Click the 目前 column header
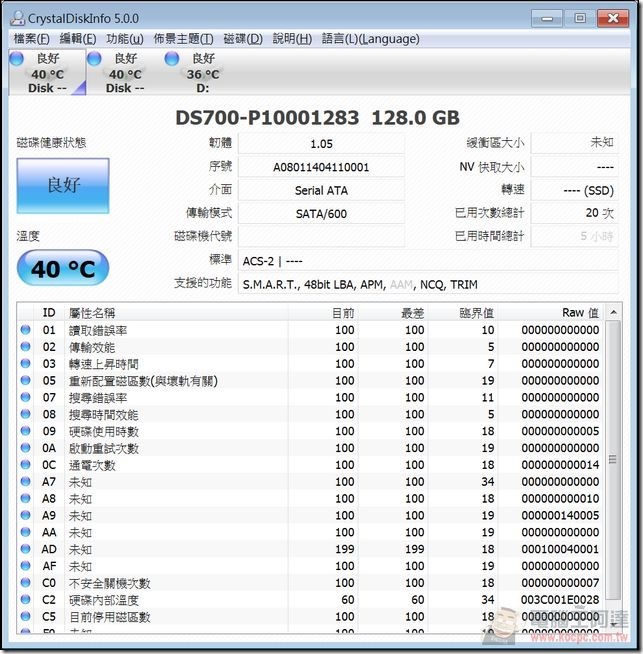Image resolution: width=643 pixels, height=654 pixels. [323, 312]
